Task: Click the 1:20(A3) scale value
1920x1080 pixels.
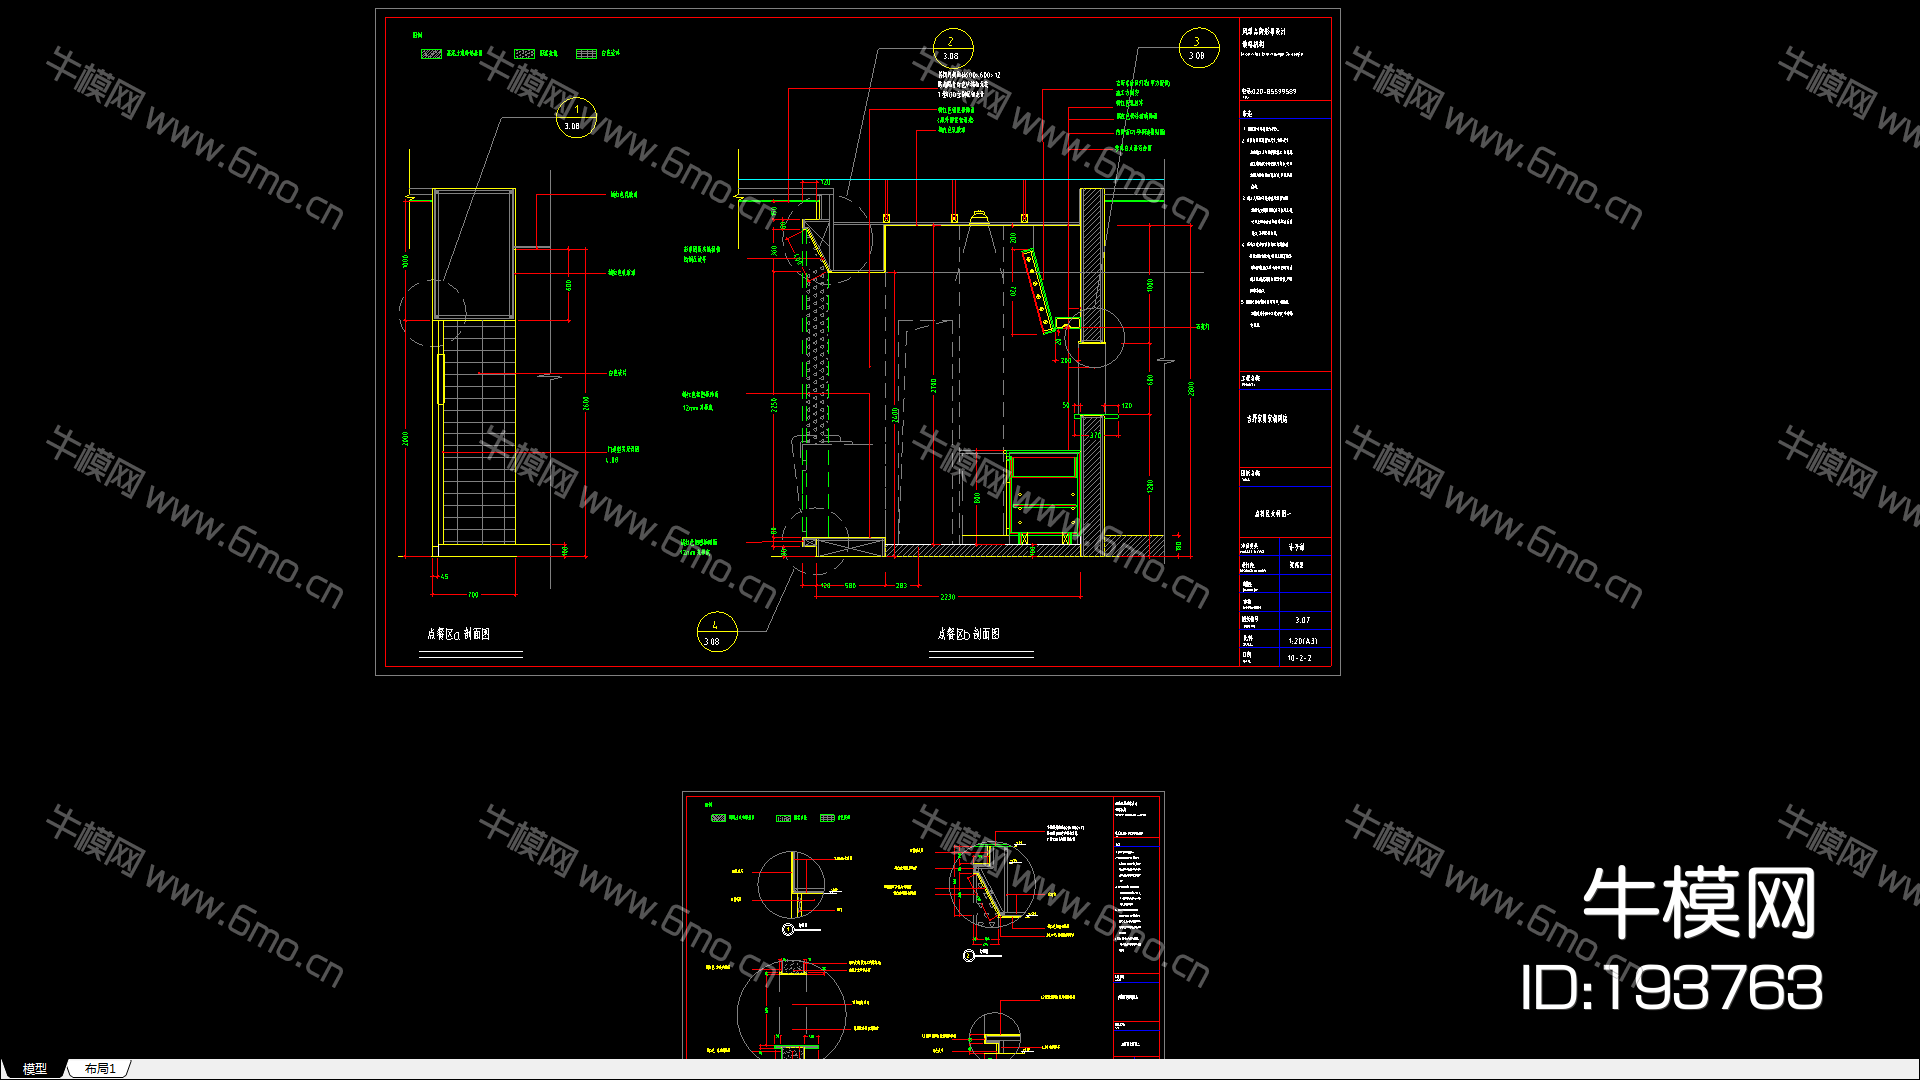Action: (x=1302, y=641)
